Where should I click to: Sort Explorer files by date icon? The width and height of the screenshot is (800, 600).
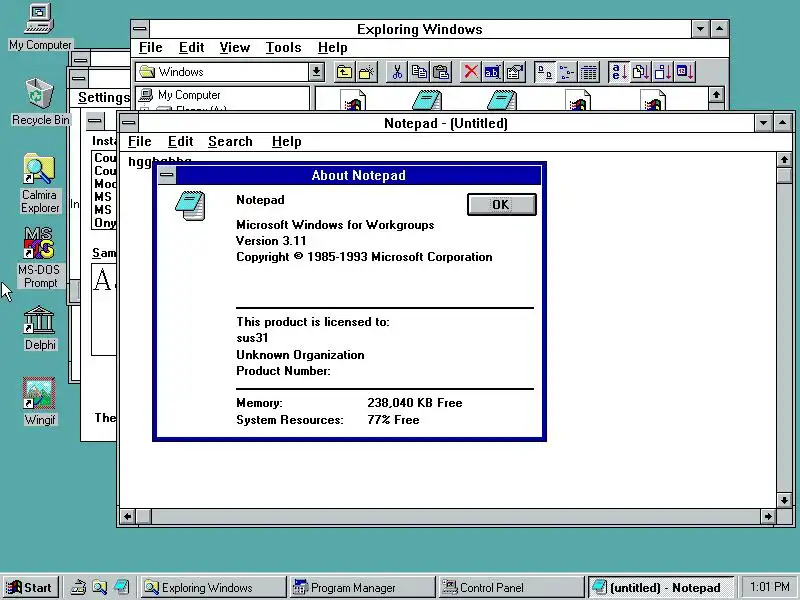click(685, 72)
